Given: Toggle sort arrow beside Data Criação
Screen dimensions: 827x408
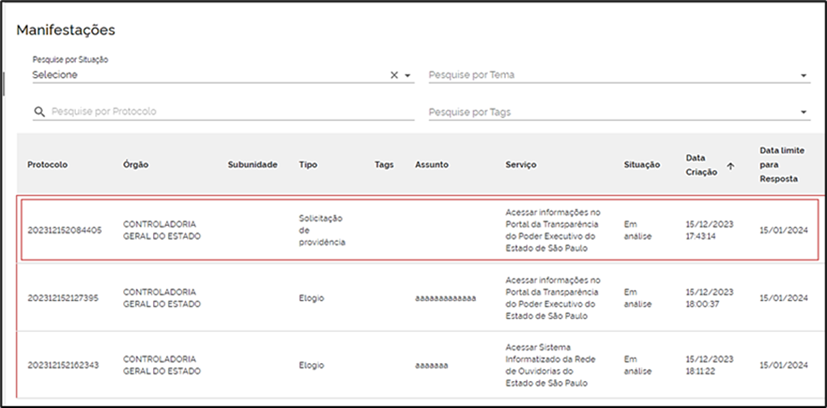Looking at the screenshot, I should pos(730,166).
